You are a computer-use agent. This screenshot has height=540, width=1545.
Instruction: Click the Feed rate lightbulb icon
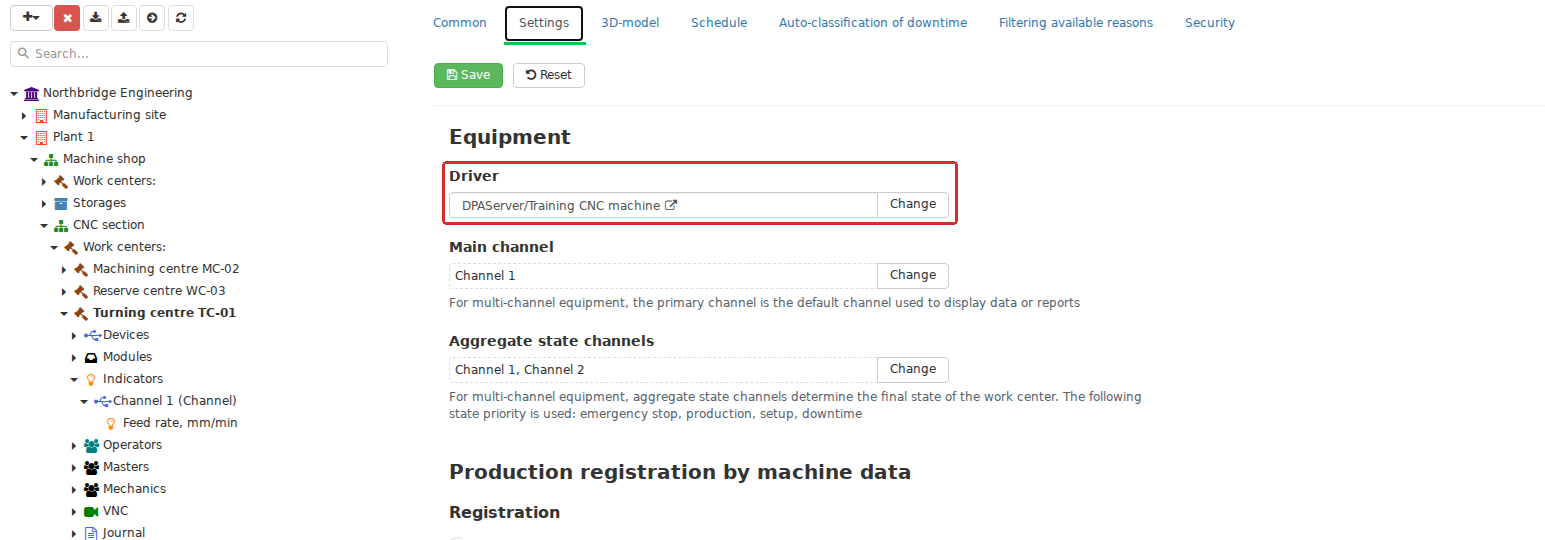111,423
